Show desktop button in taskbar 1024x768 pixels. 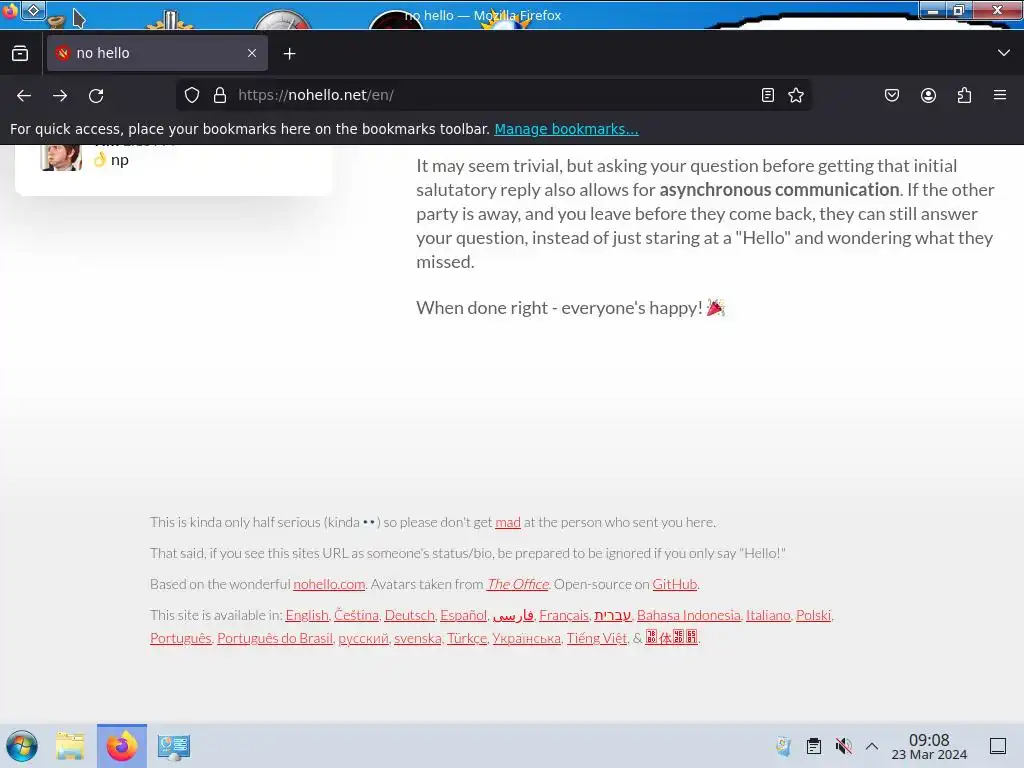click(998, 746)
